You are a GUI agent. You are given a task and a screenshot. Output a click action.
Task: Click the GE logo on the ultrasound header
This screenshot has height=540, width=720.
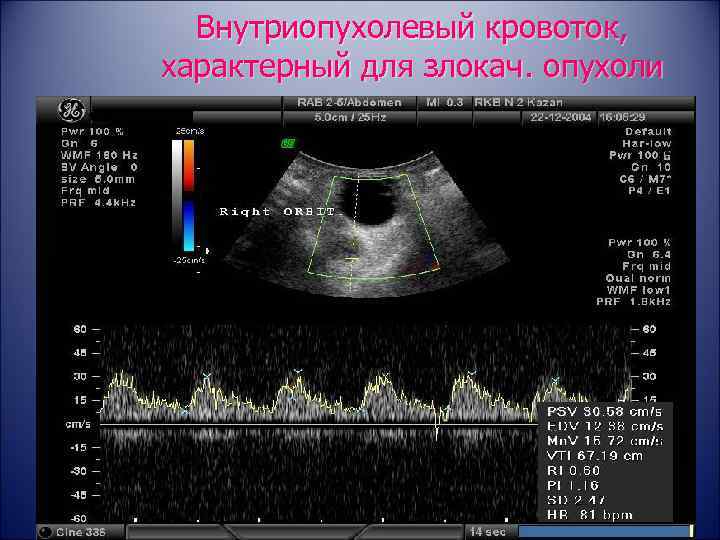72,111
